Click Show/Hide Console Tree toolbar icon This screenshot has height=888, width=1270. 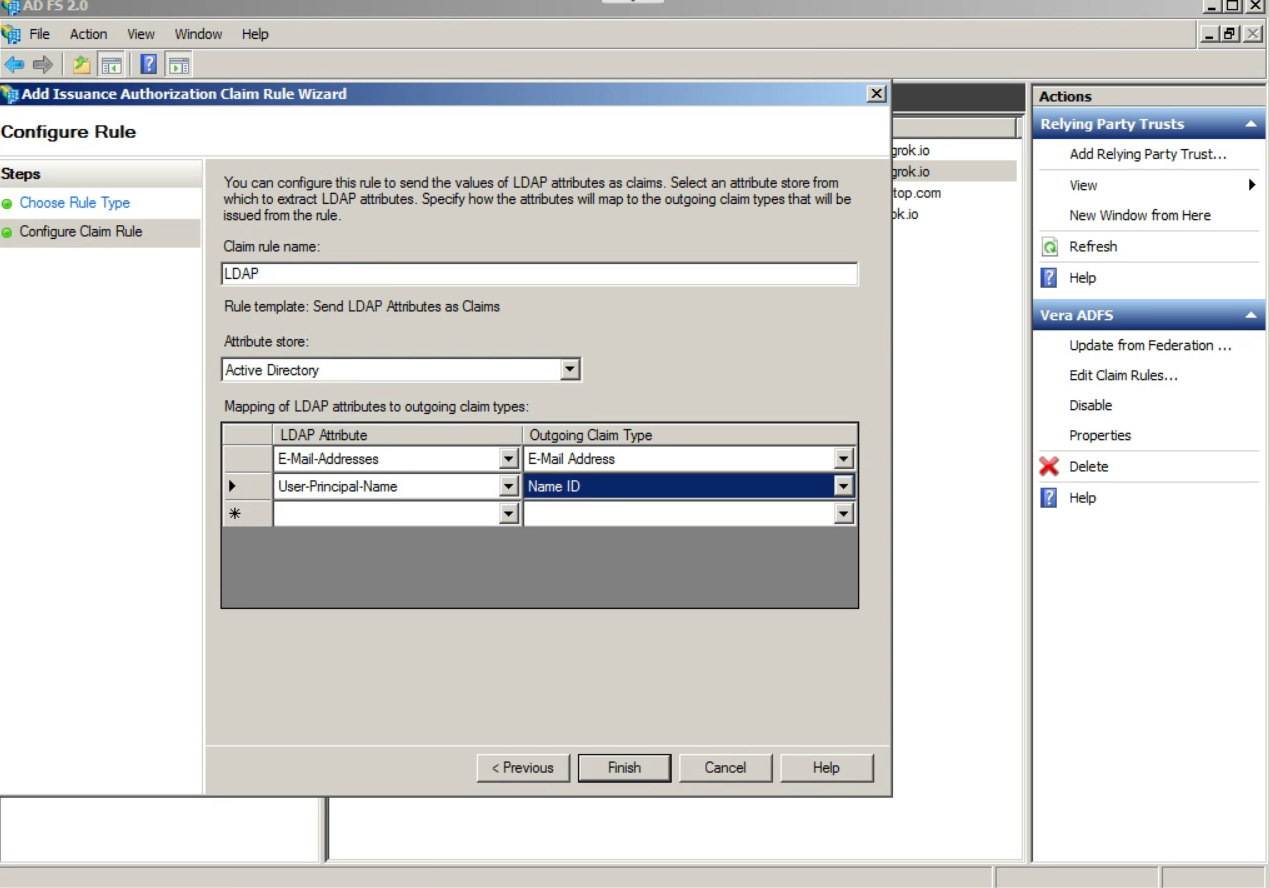111,65
